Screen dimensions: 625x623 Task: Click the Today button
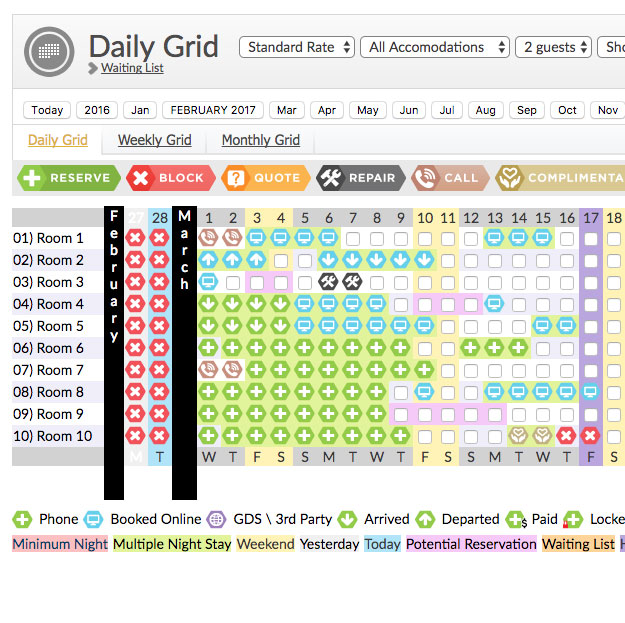[47, 110]
